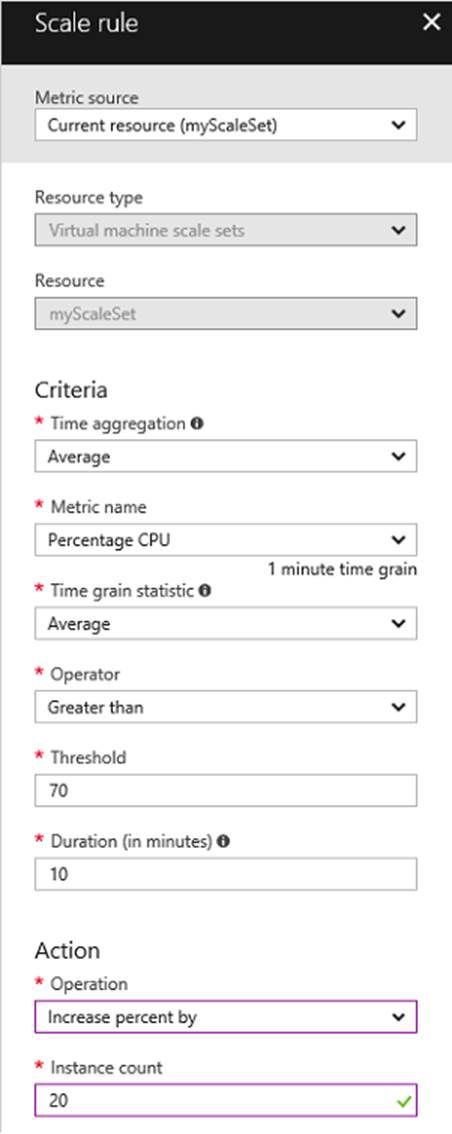Click the green checkmark in Instance count
The image size is (452, 1134).
404,1101
